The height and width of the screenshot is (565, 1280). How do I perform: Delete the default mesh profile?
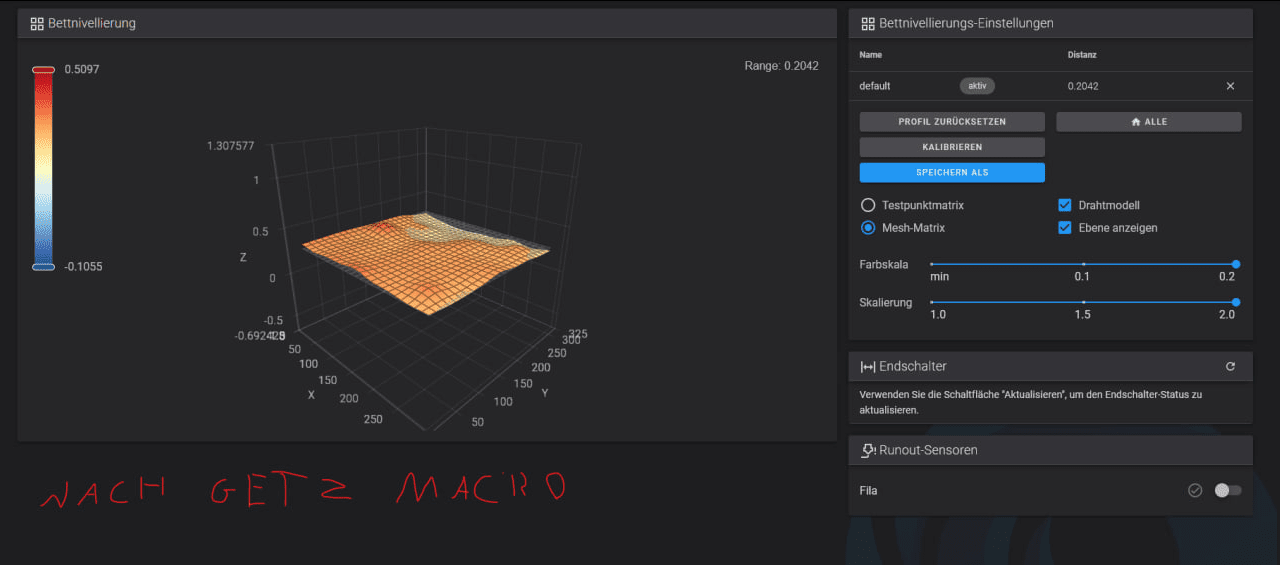coord(1230,86)
